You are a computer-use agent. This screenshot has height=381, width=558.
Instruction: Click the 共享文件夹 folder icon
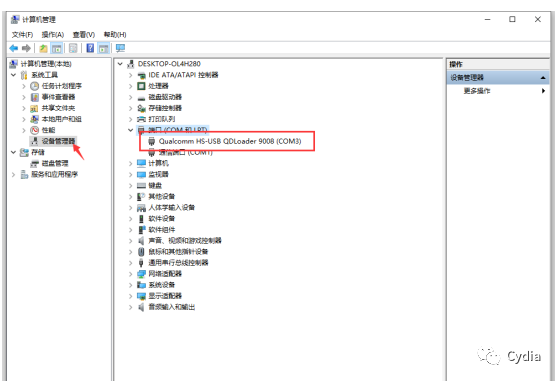(x=34, y=108)
